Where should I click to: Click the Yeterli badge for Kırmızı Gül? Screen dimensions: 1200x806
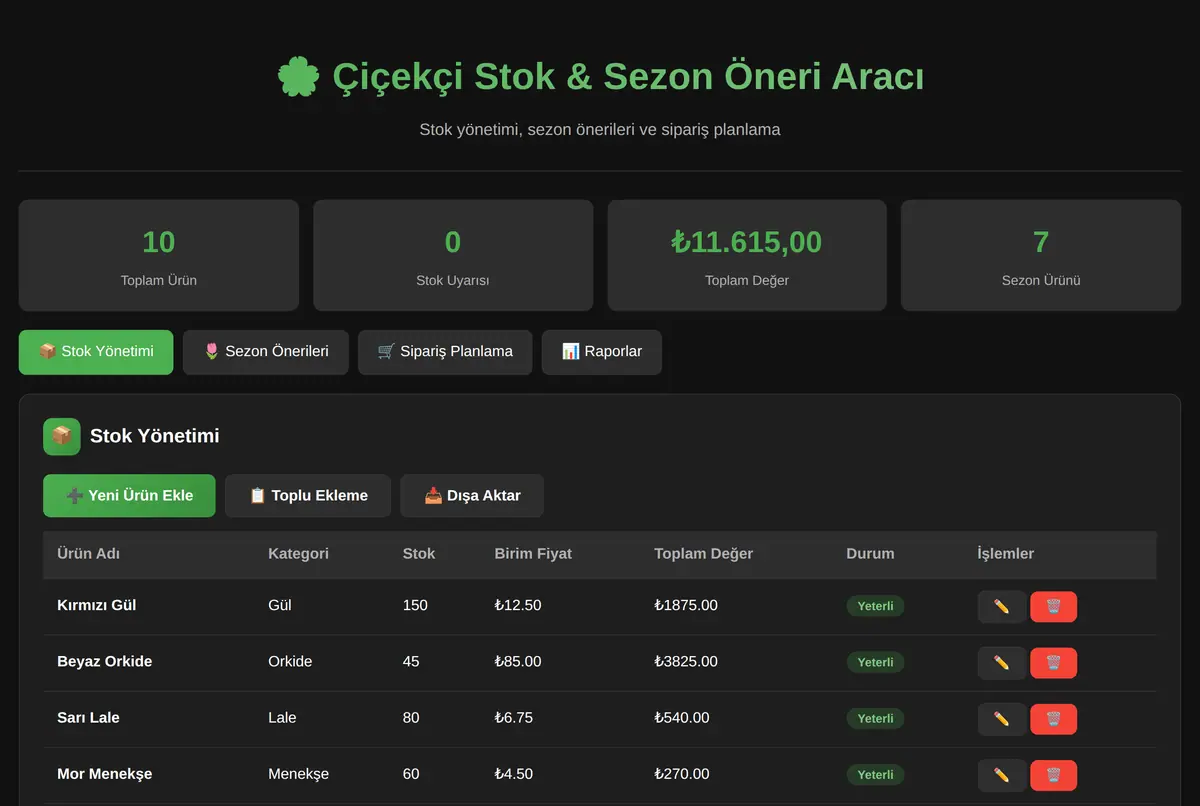(875, 606)
